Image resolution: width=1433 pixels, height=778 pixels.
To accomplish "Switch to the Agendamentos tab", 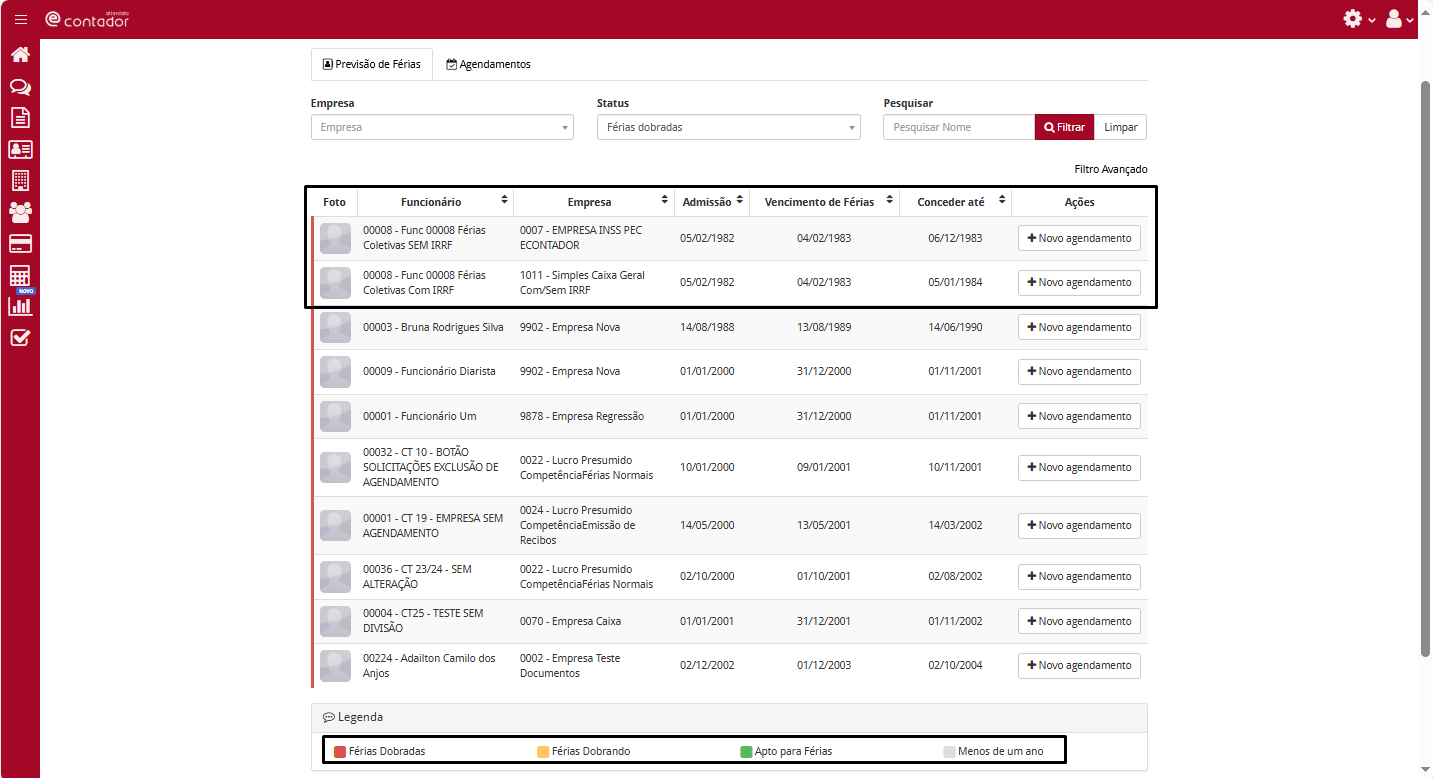I will pyautogui.click(x=488, y=64).
